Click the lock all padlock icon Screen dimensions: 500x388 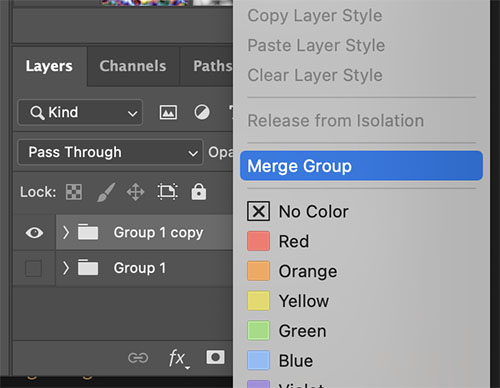click(x=199, y=192)
